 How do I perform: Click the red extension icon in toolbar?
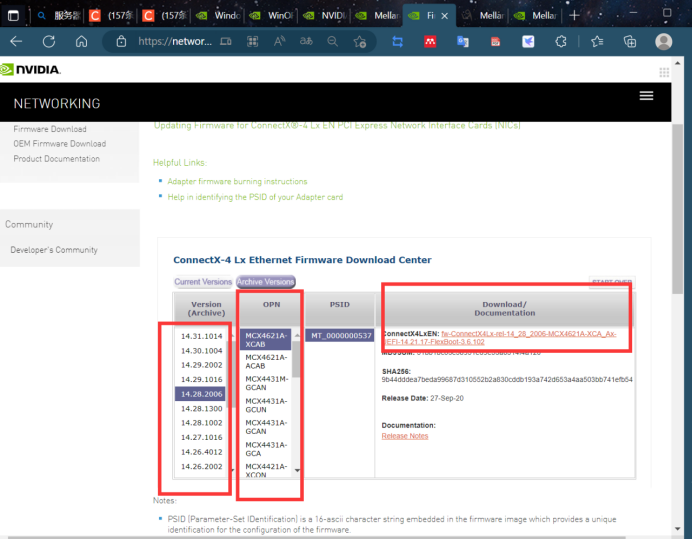pos(430,42)
